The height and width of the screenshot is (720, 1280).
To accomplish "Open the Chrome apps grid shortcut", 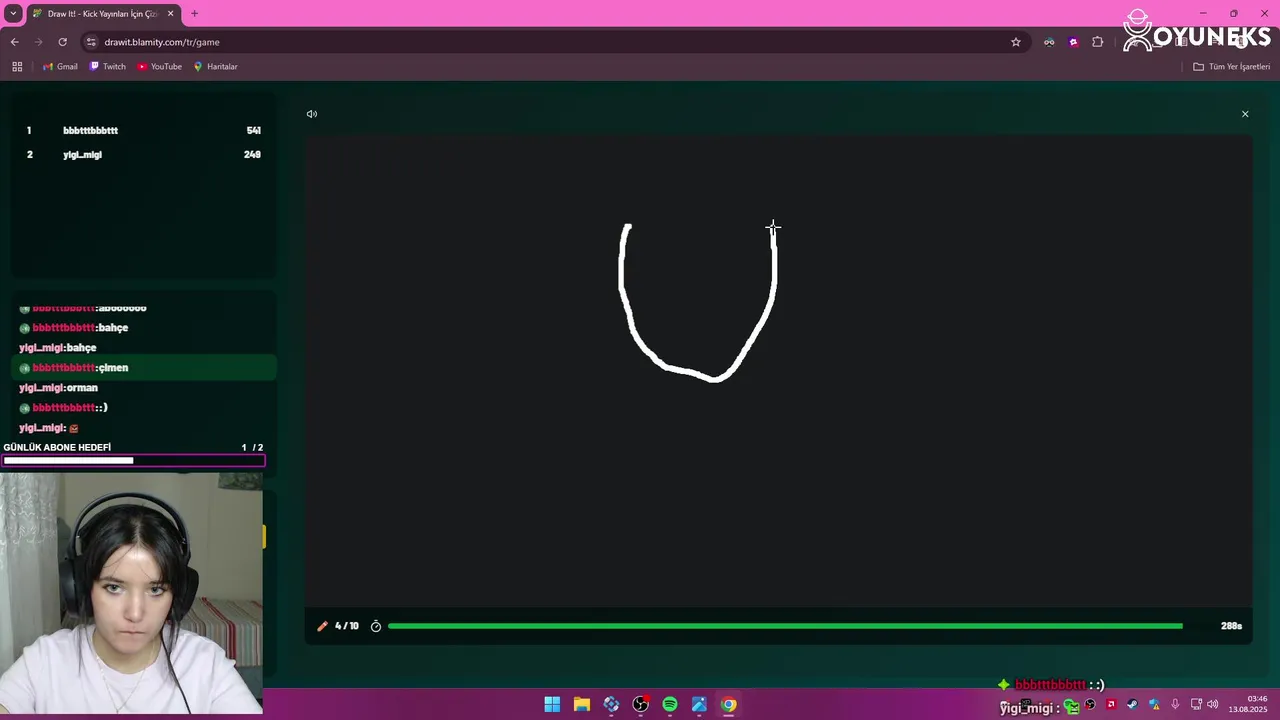I will tap(17, 67).
